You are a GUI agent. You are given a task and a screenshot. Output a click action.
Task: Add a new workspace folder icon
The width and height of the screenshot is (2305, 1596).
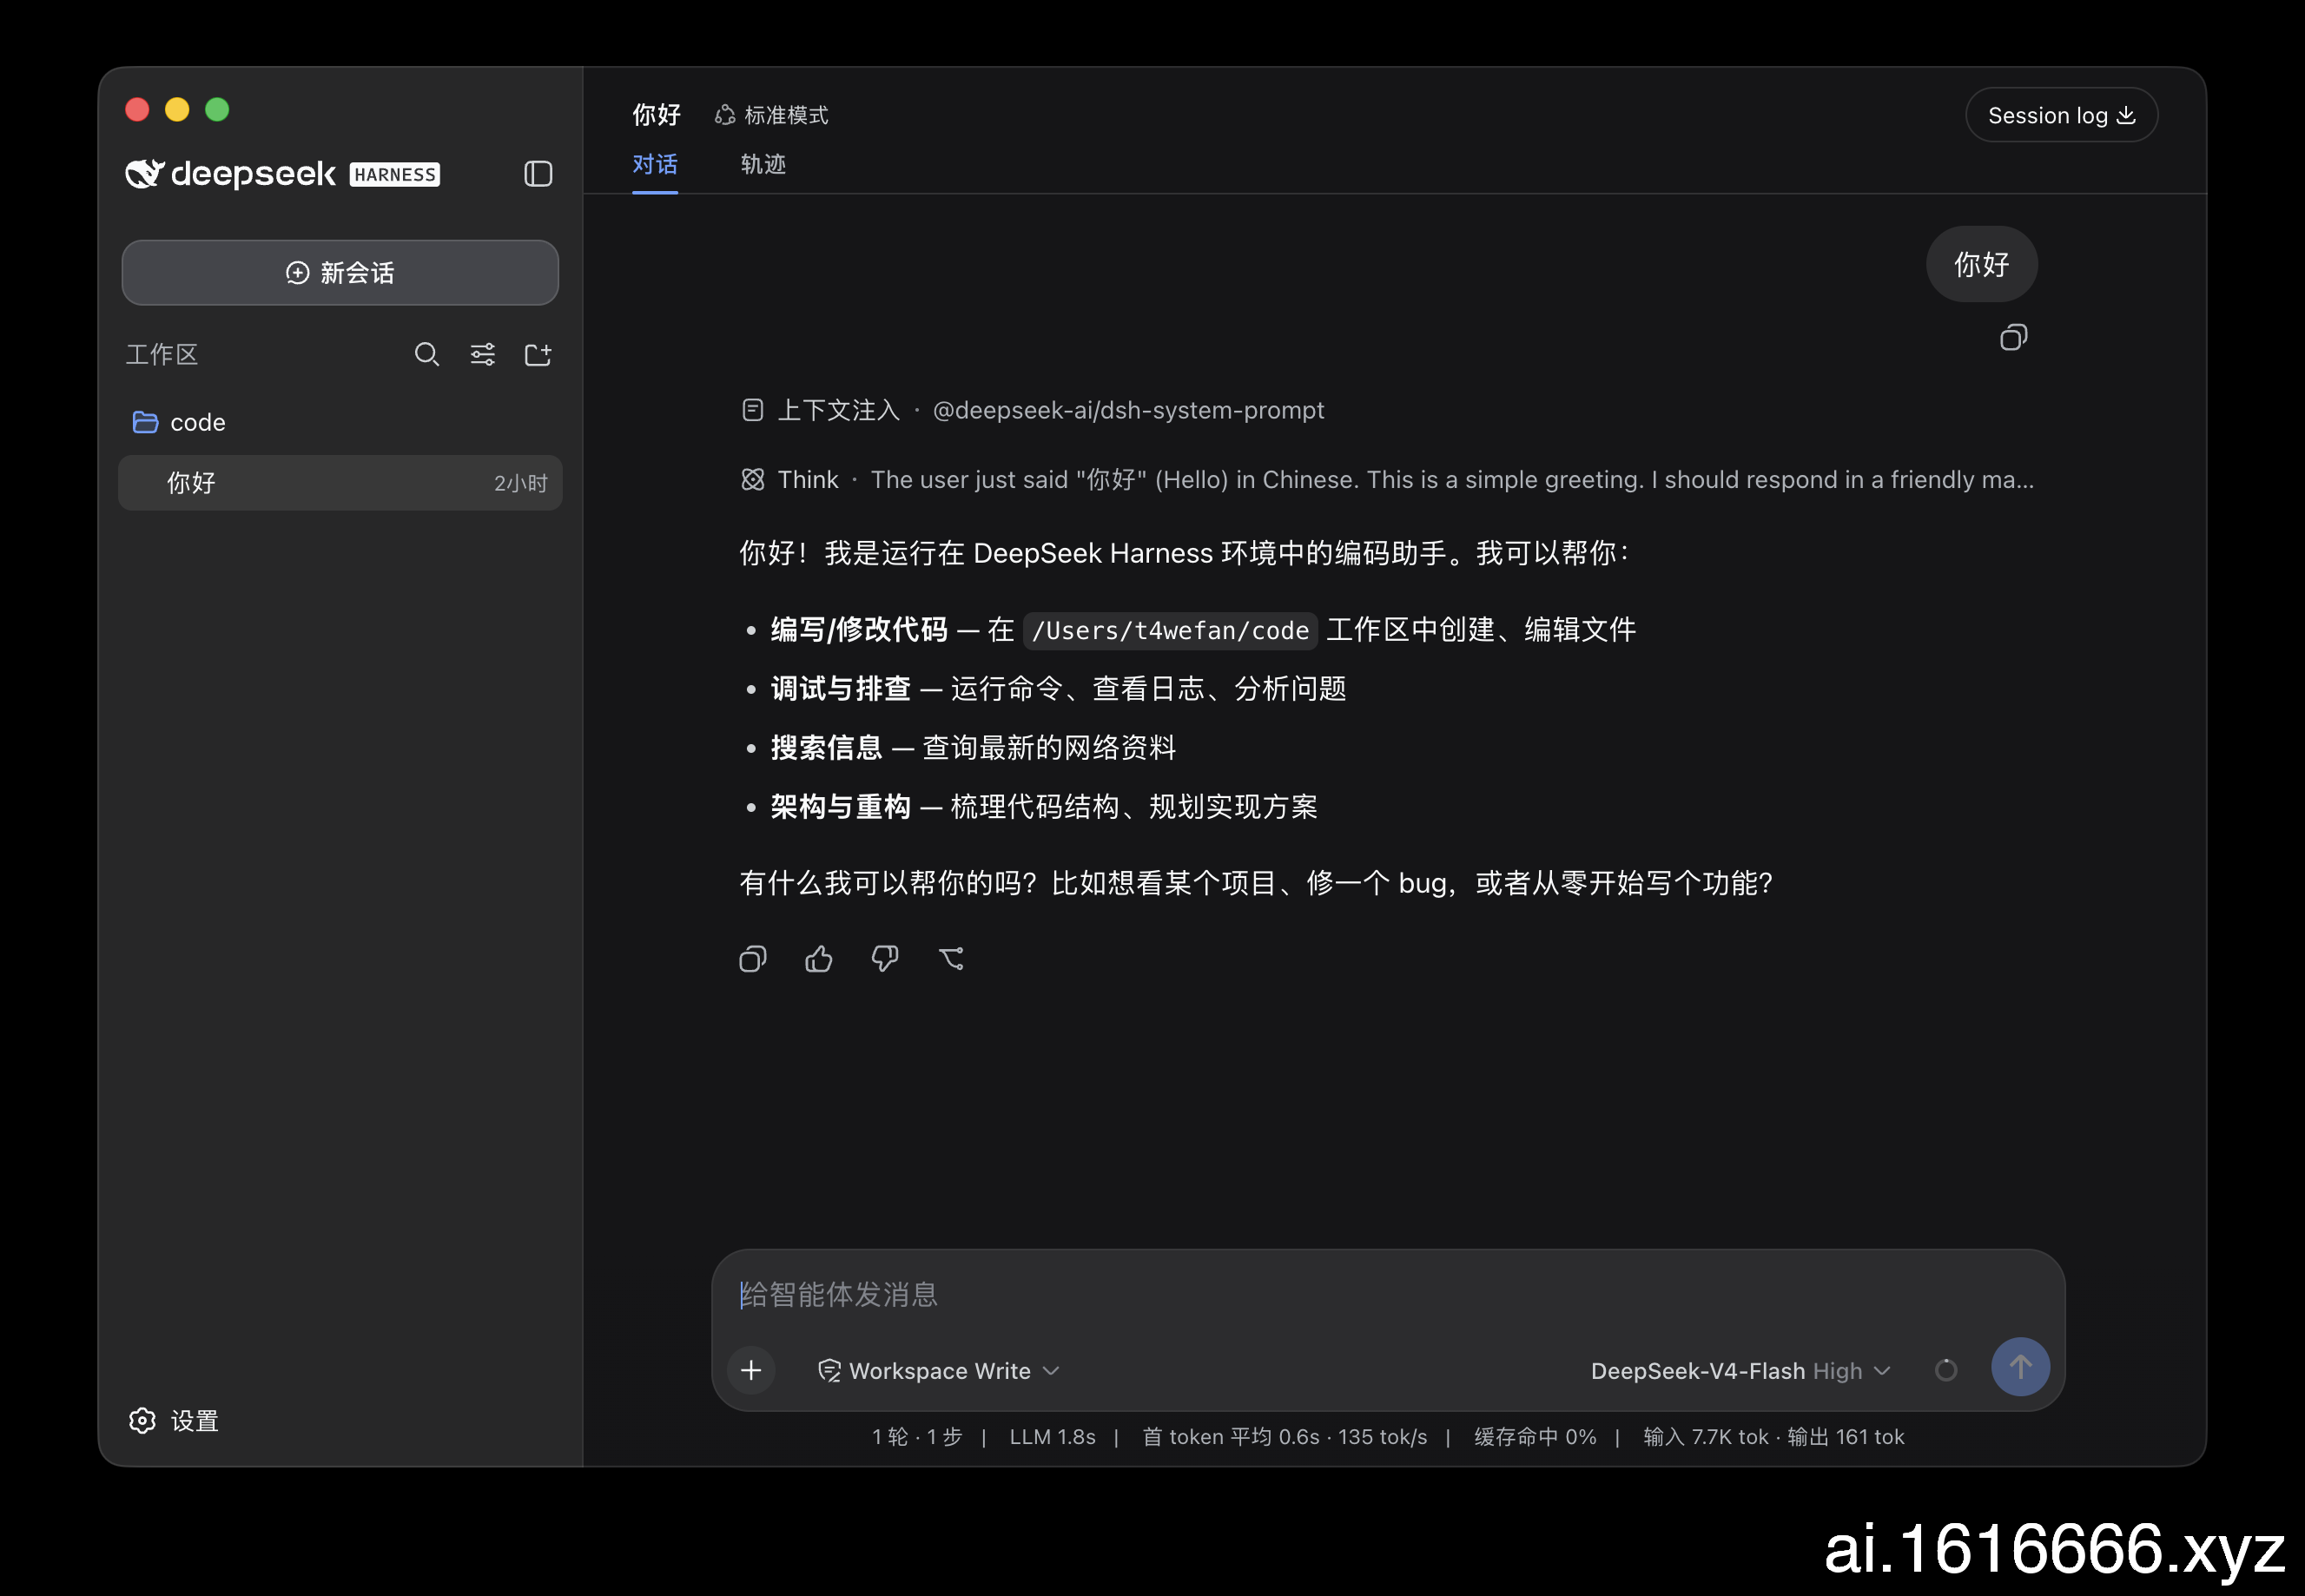(x=538, y=354)
